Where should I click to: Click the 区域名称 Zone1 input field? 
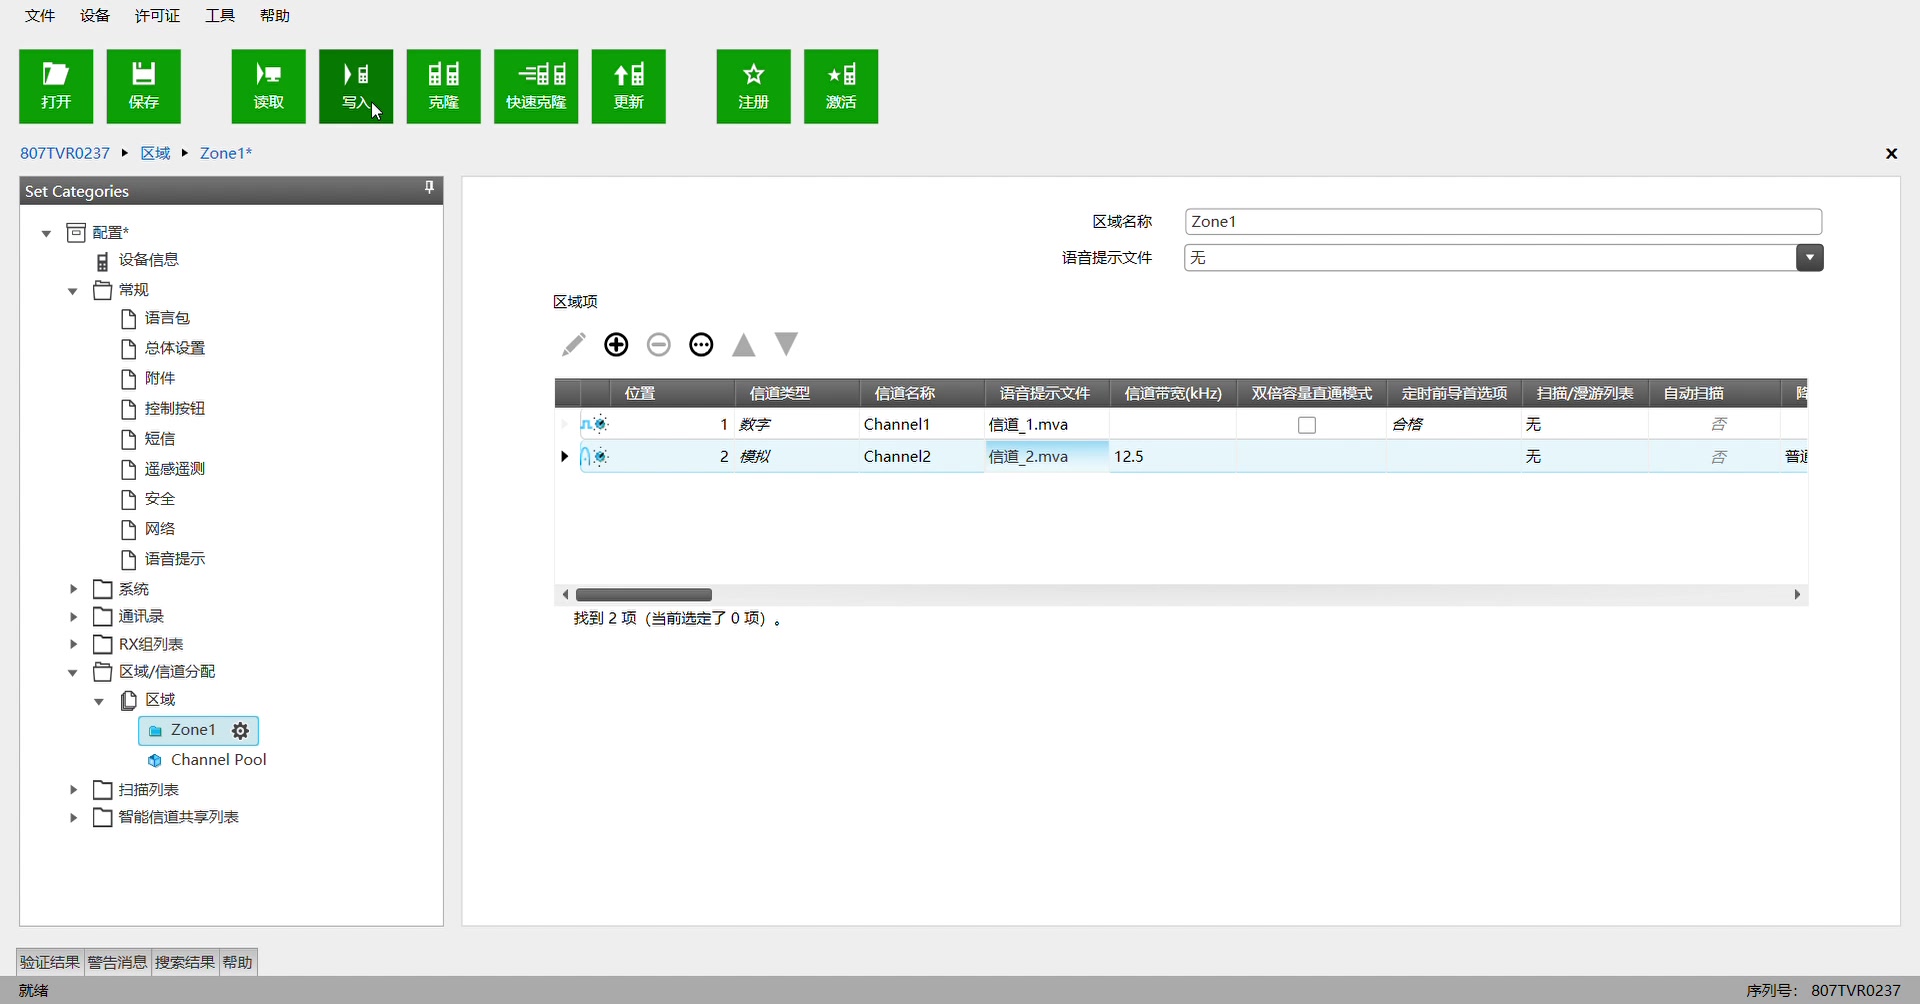(x=1503, y=222)
